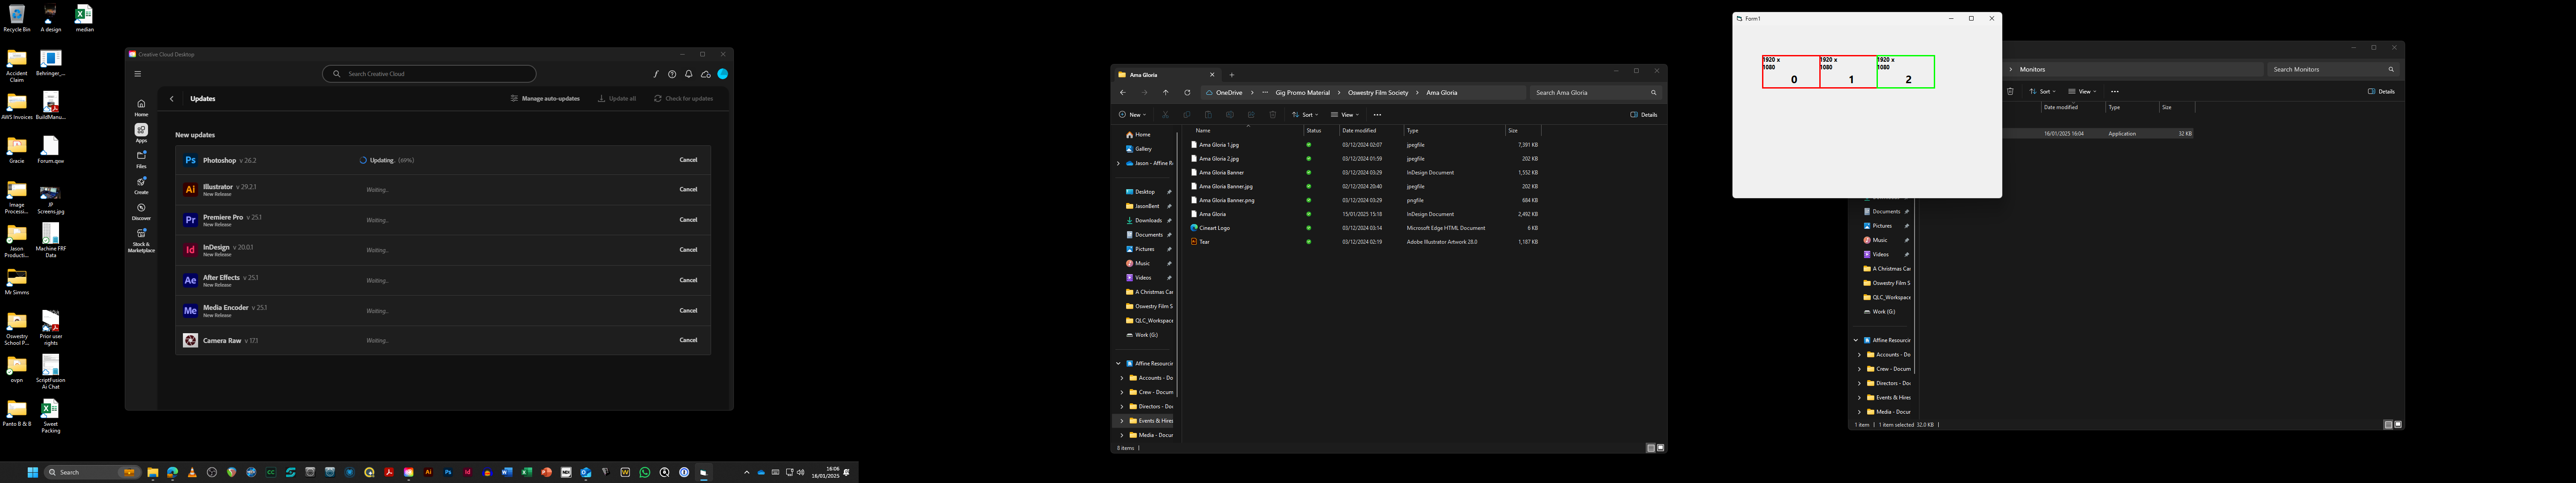Click Up arrow in Ama Gloria explorer
2576x483 pixels.
[1166, 93]
